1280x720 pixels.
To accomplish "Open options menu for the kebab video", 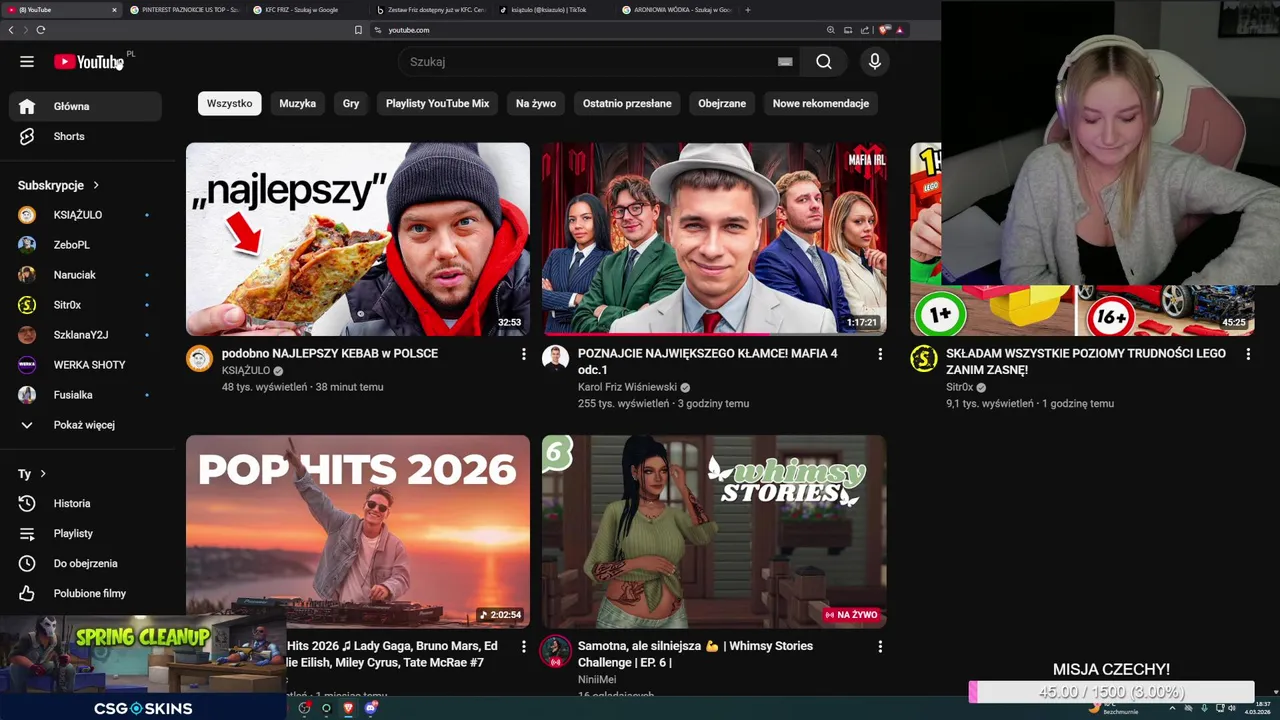I will pos(523,354).
